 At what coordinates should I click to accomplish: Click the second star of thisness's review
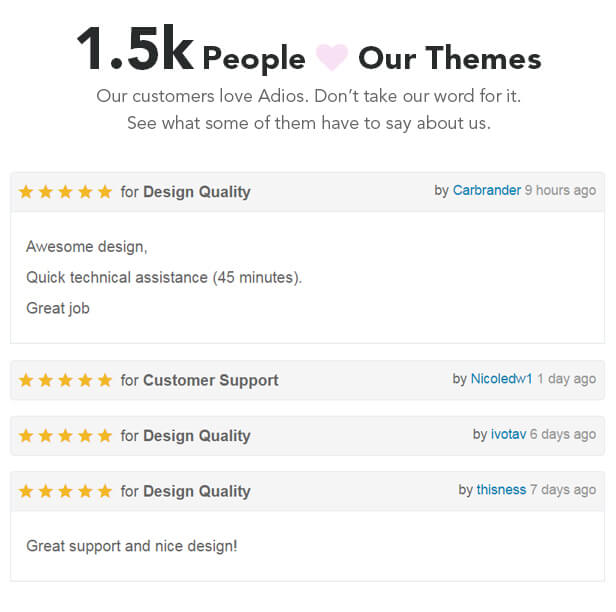(46, 491)
